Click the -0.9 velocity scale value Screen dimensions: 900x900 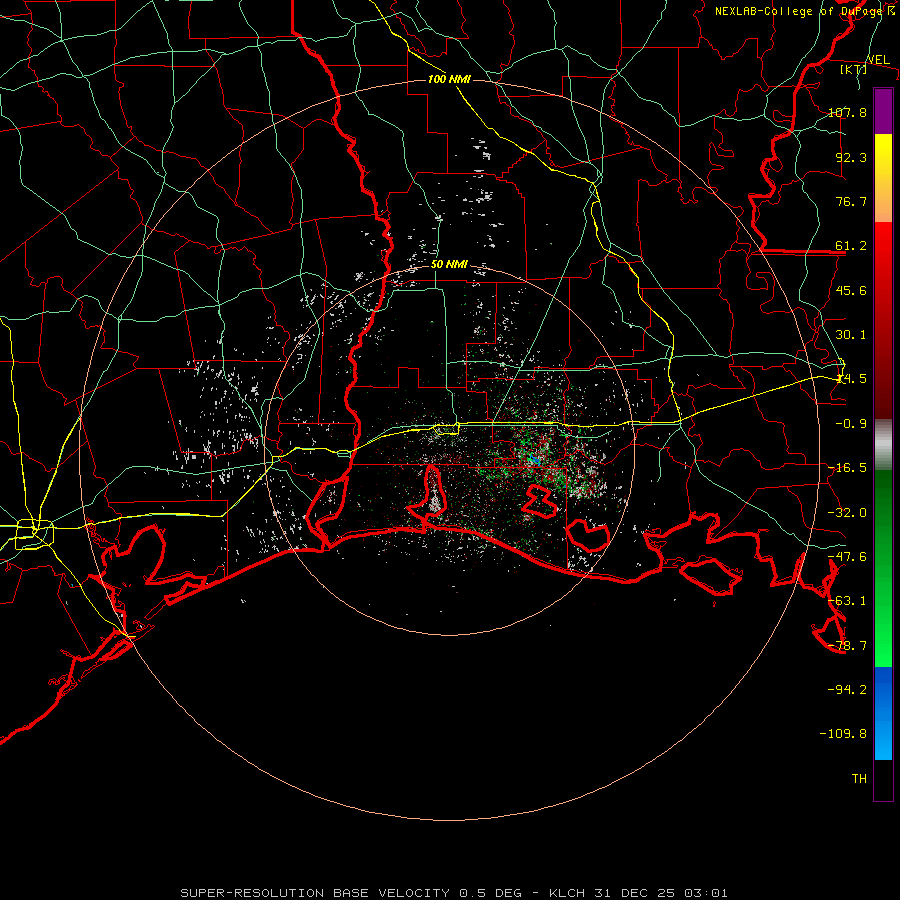[x=851, y=424]
